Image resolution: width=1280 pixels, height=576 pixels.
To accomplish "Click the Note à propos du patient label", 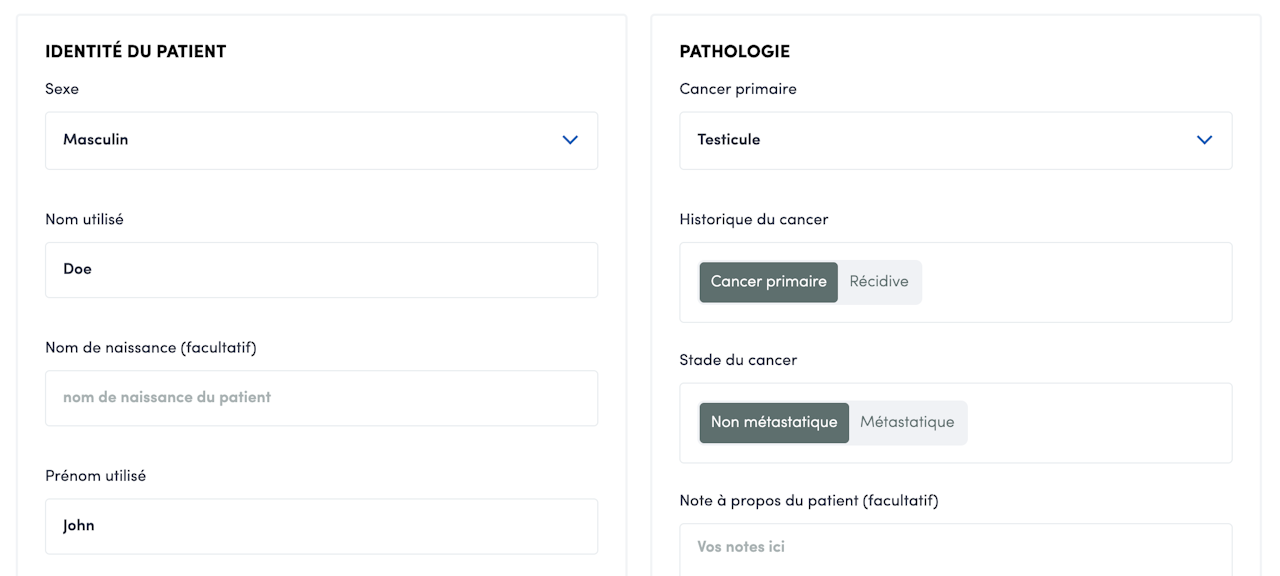I will click(x=808, y=500).
